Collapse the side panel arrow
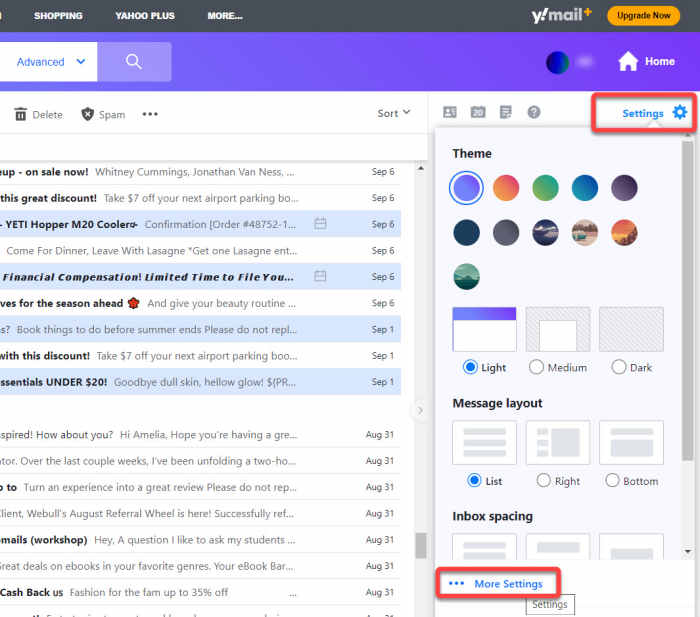700x617 pixels. [x=420, y=410]
